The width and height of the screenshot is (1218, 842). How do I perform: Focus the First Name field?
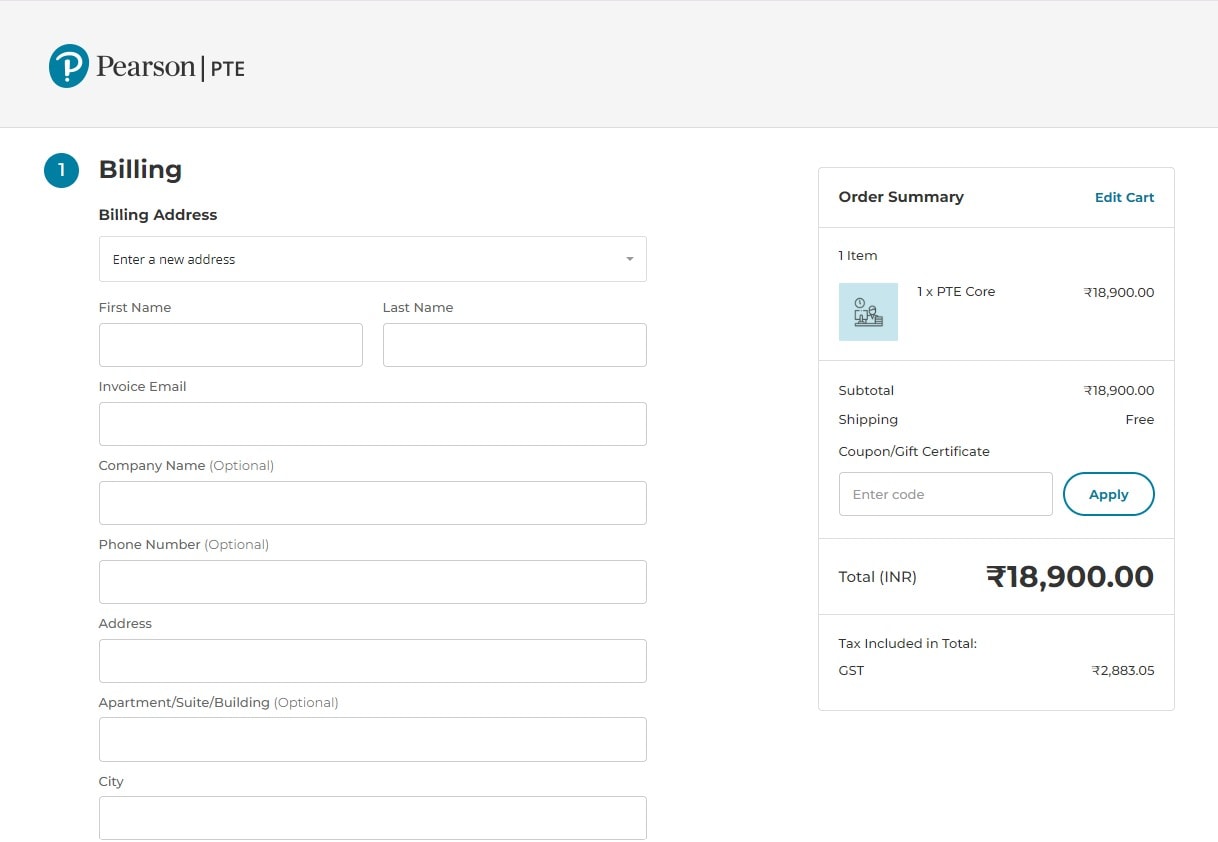tap(231, 345)
